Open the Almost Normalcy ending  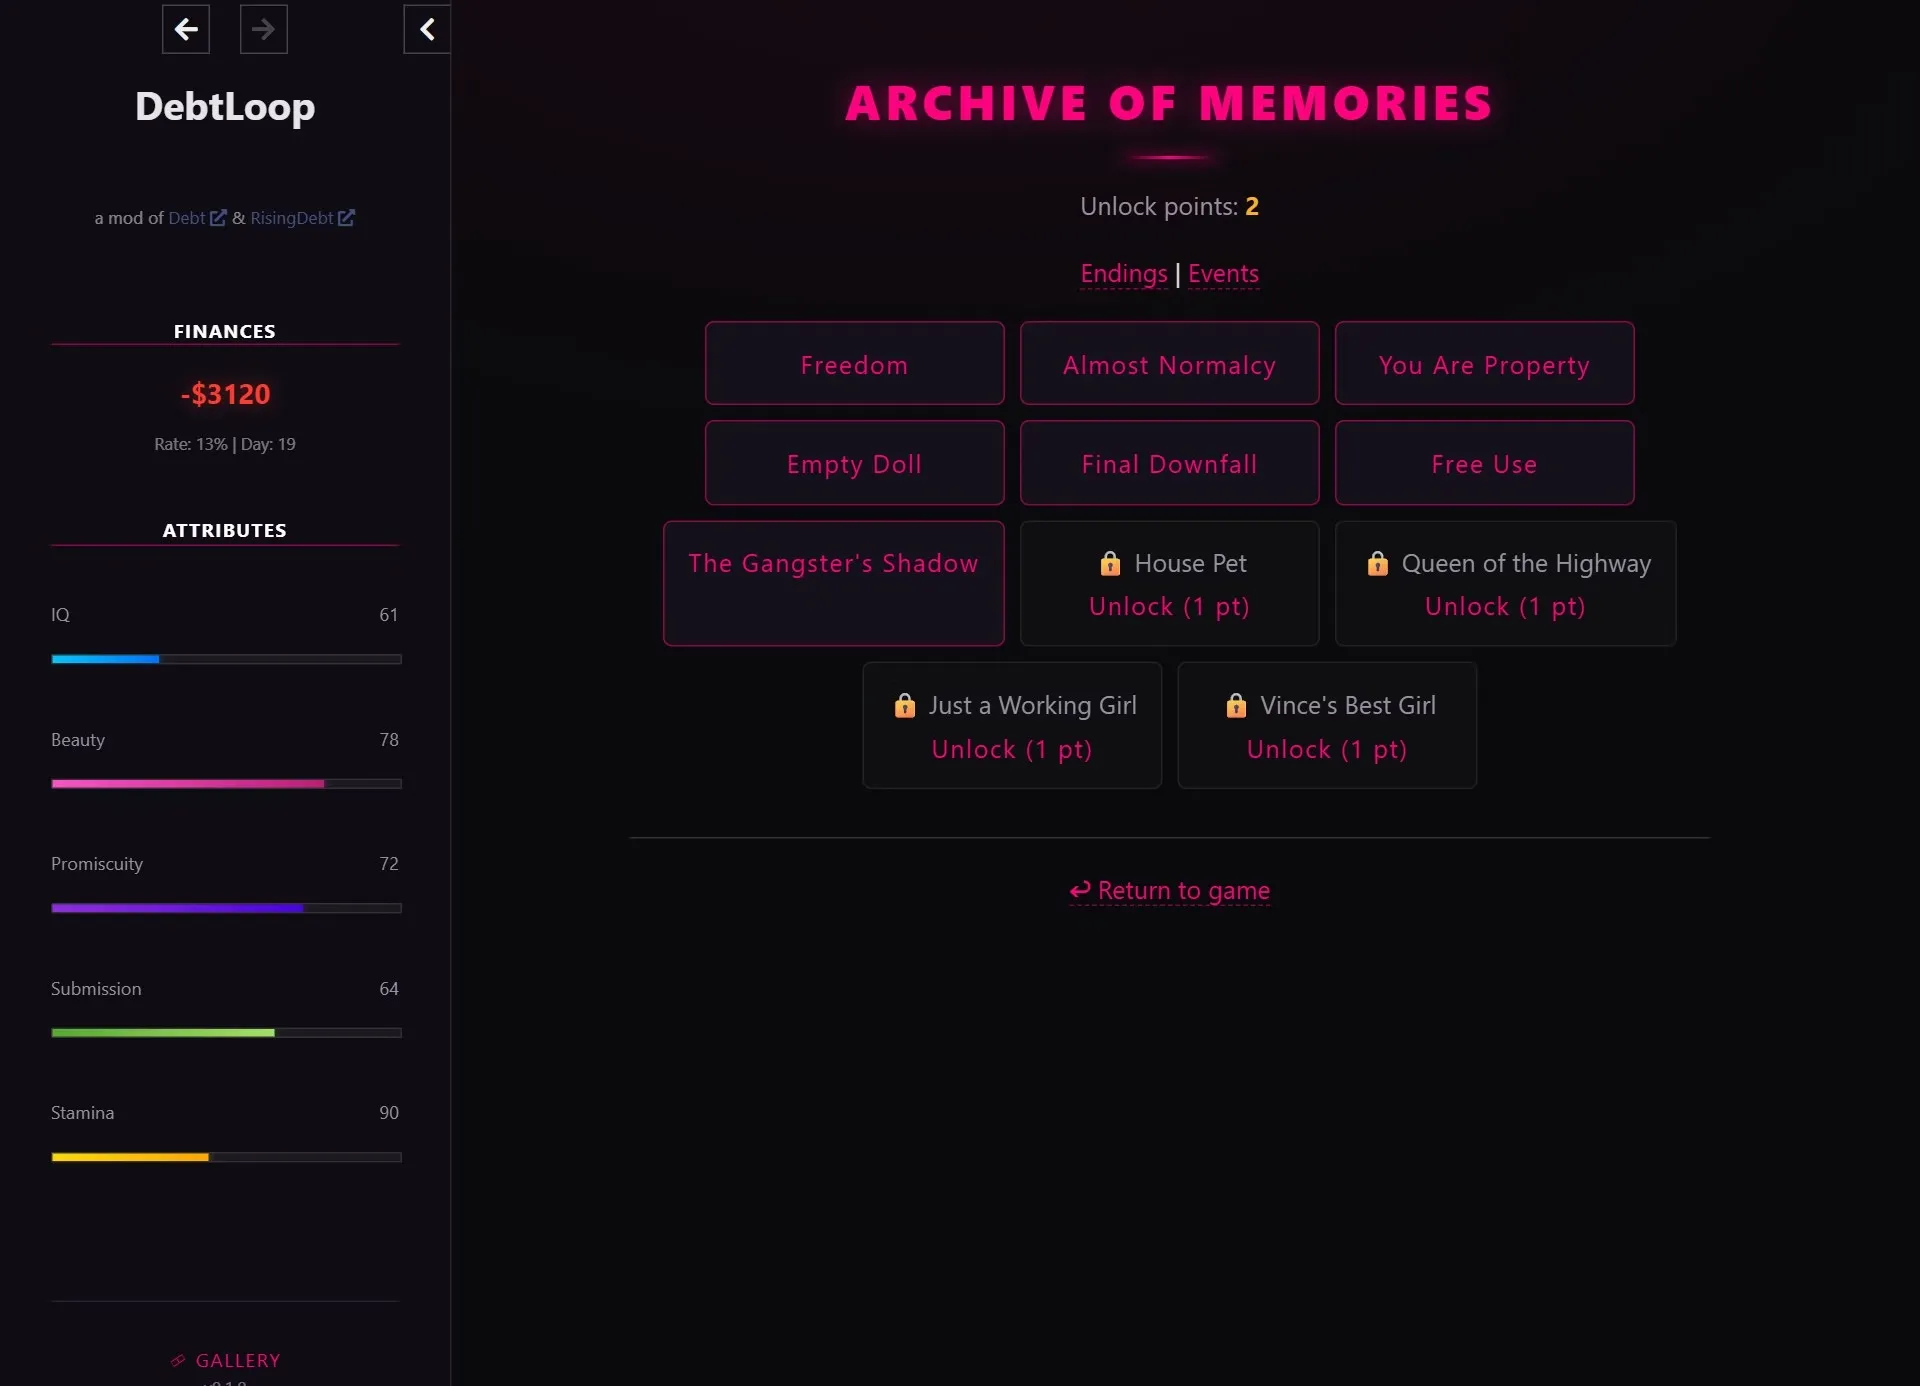pos(1169,364)
